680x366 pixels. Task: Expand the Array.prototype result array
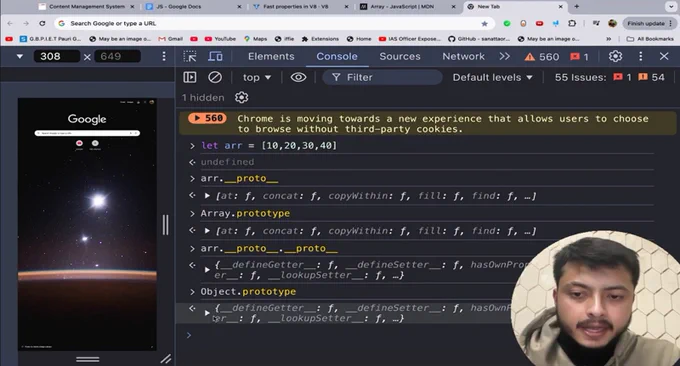(x=207, y=231)
